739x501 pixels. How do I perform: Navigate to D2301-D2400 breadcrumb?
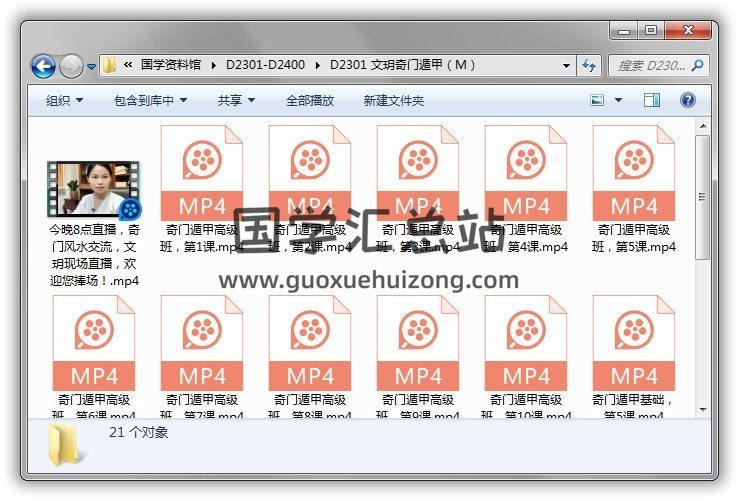[265, 65]
